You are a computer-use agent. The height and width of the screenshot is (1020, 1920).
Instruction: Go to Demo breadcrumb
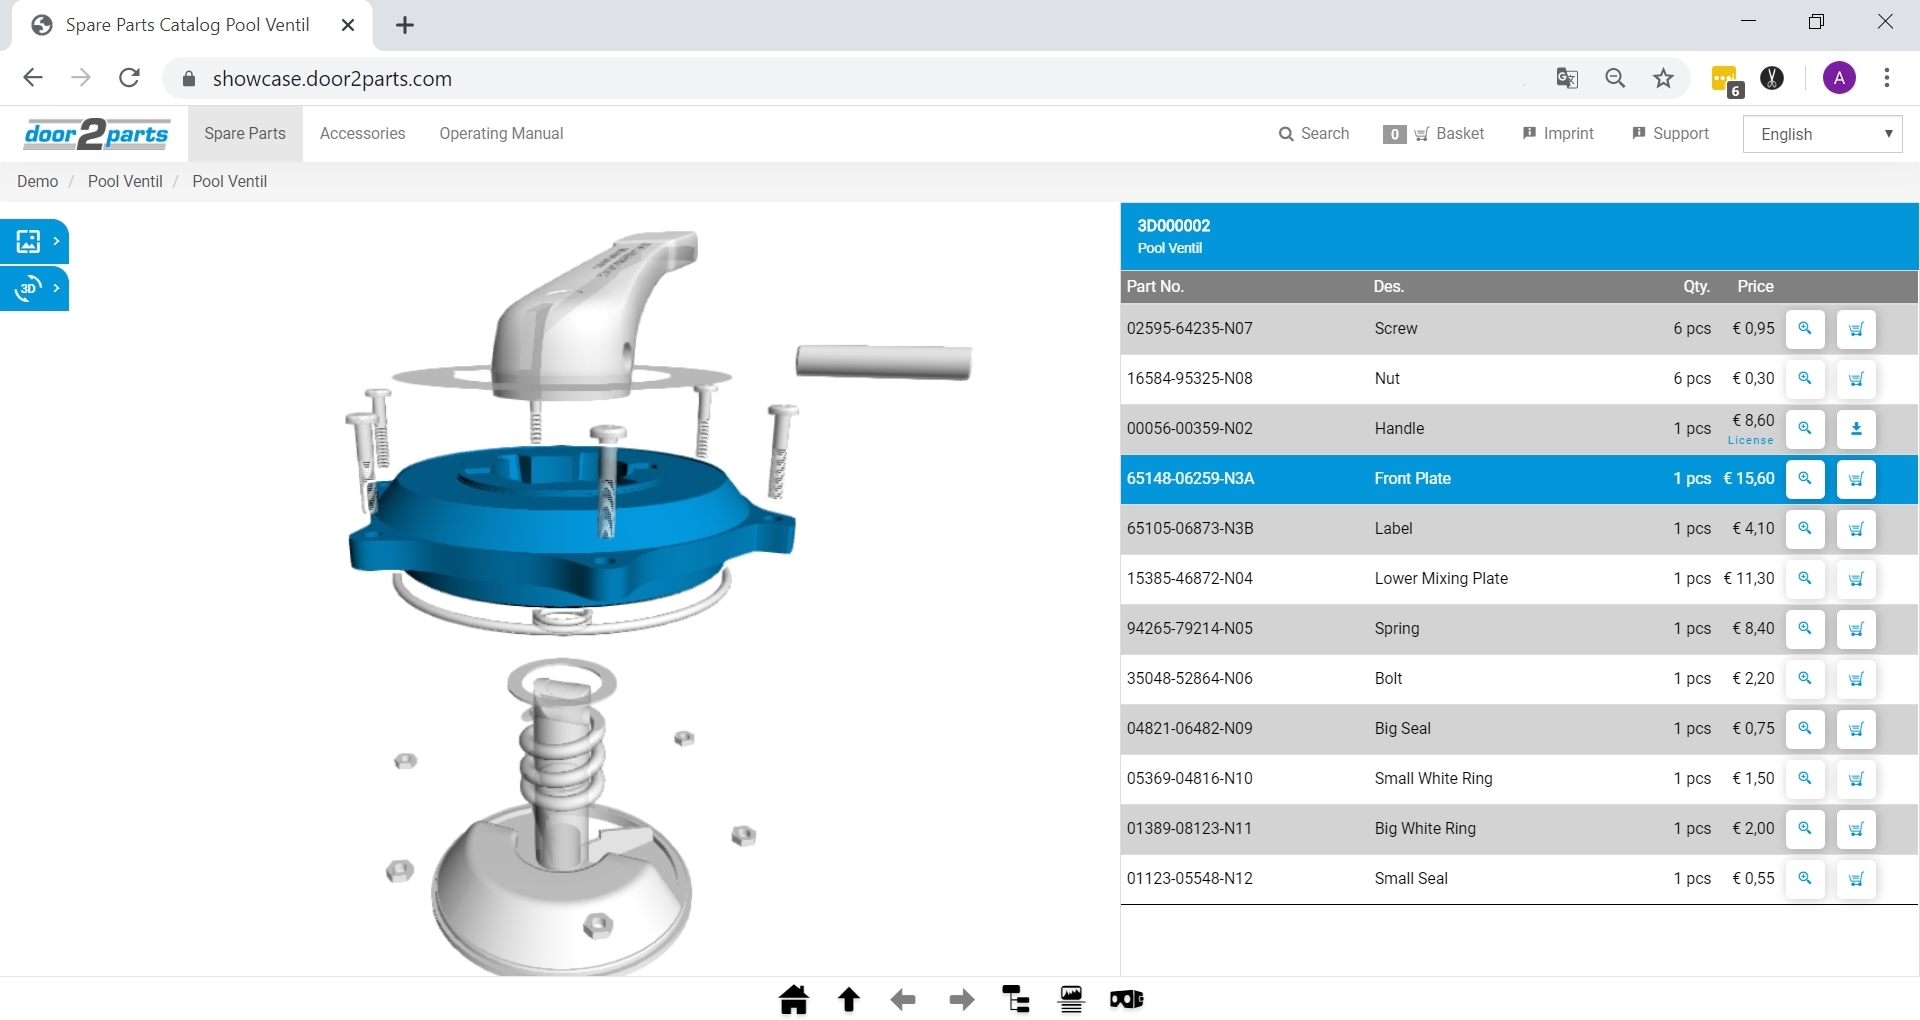point(38,181)
